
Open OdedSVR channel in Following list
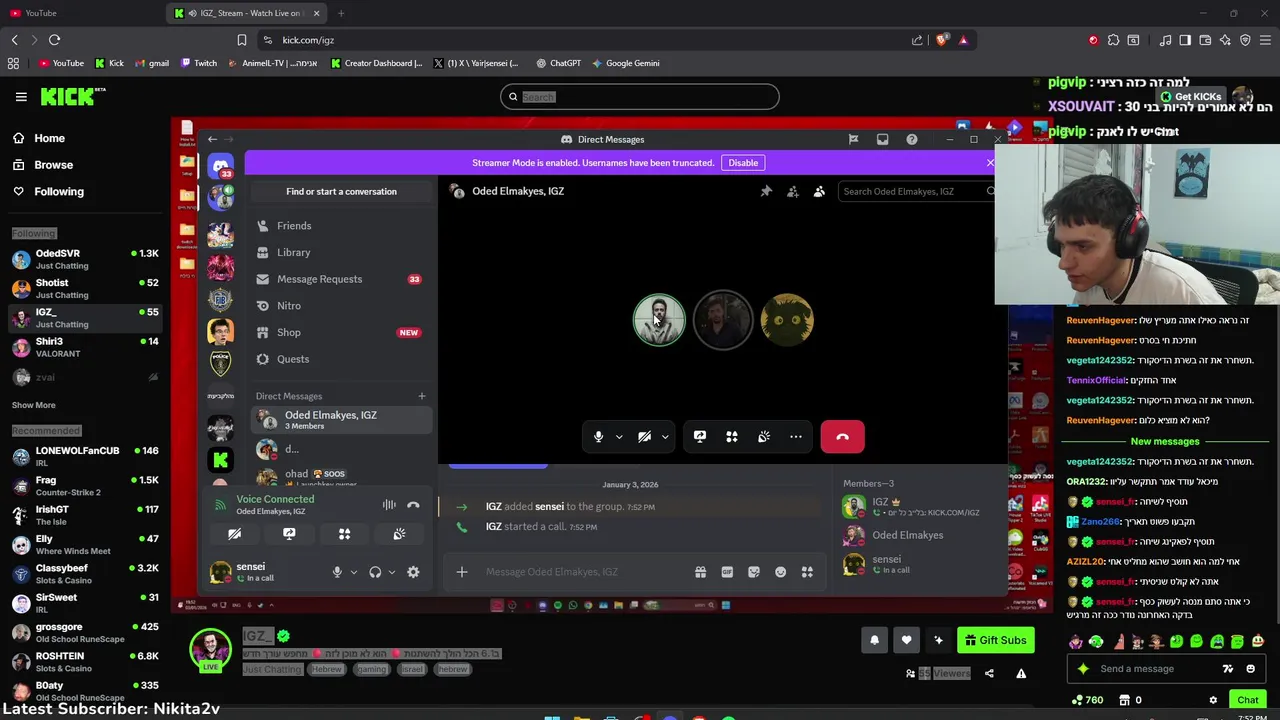tap(84, 259)
